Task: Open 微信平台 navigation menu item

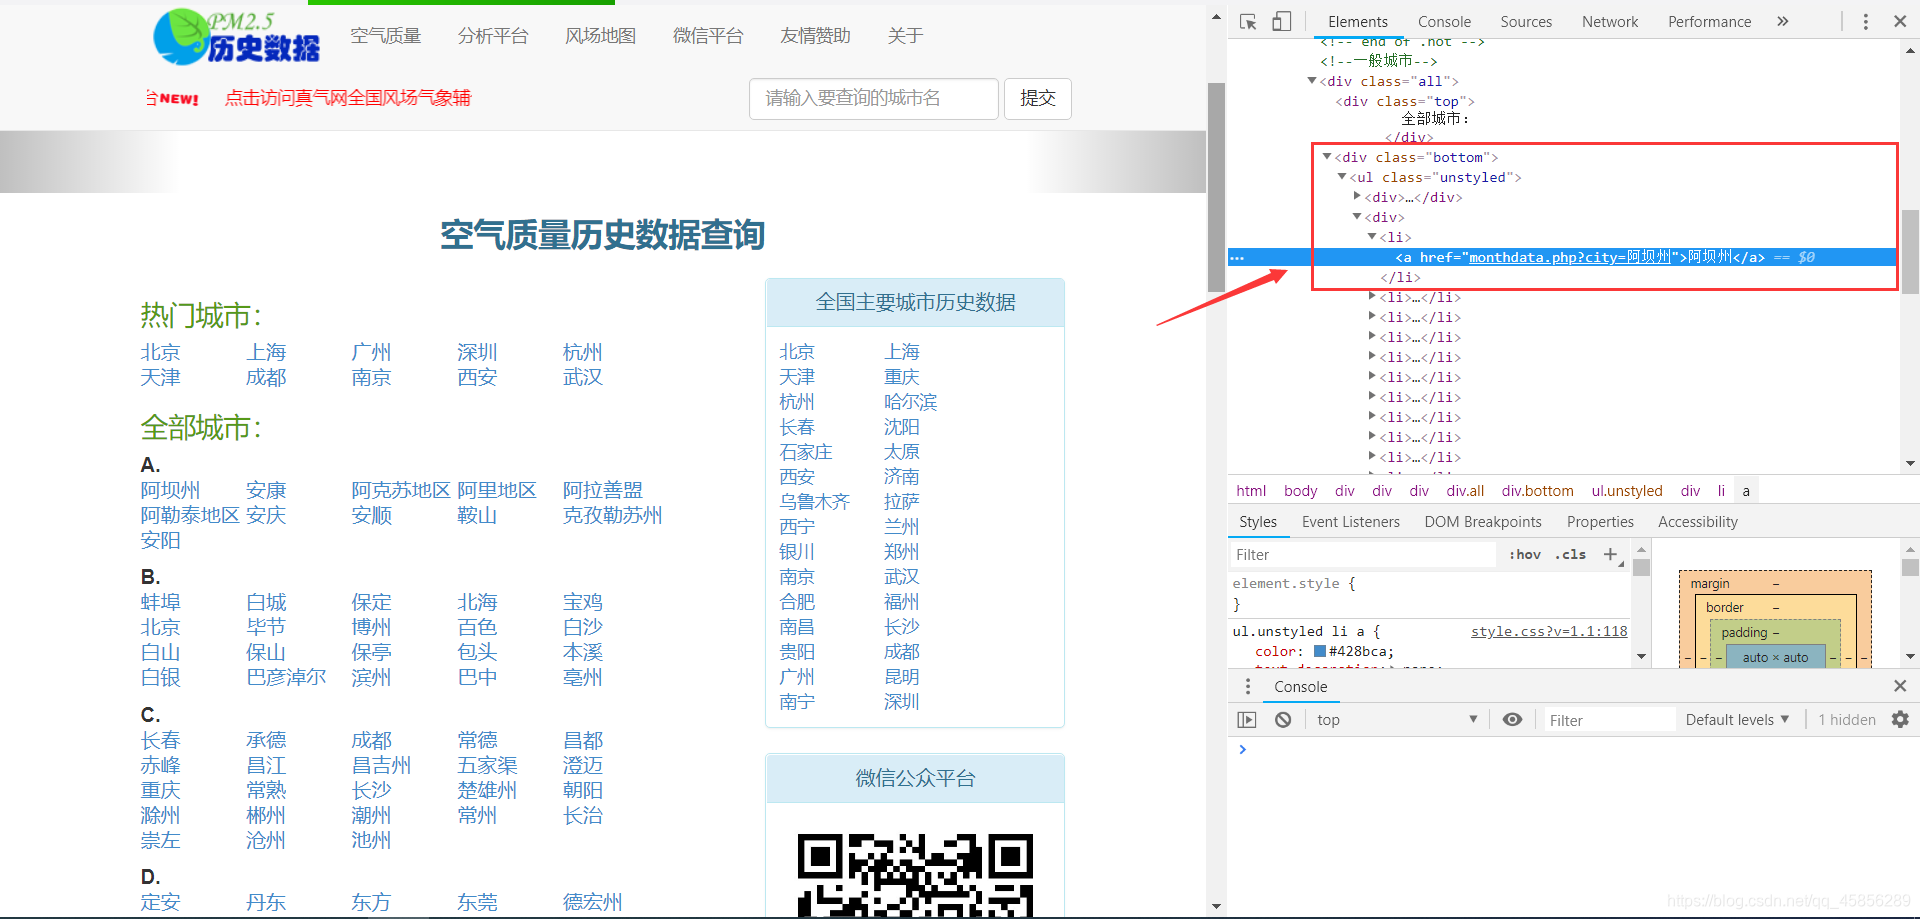Action: pyautogui.click(x=708, y=36)
